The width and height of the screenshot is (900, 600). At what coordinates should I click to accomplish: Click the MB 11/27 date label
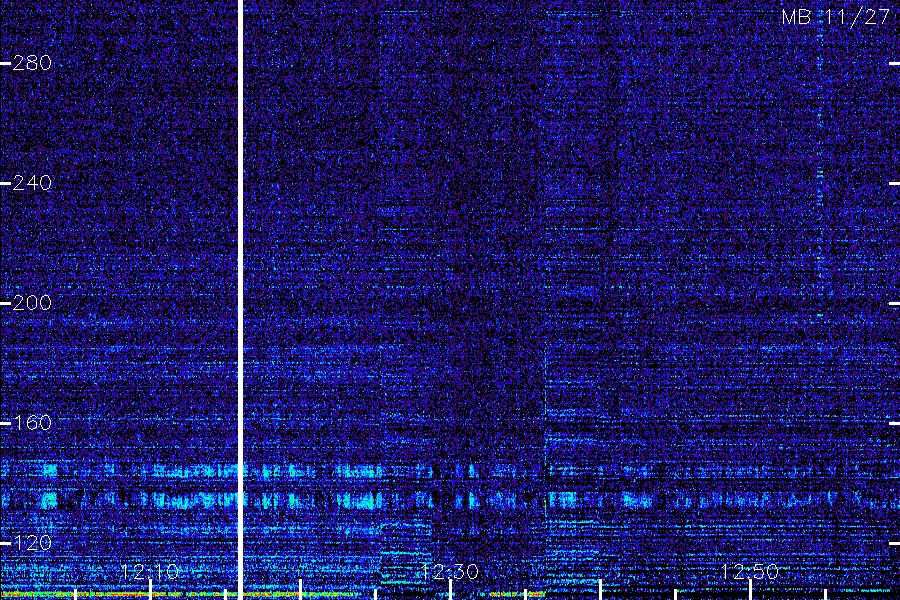[836, 17]
